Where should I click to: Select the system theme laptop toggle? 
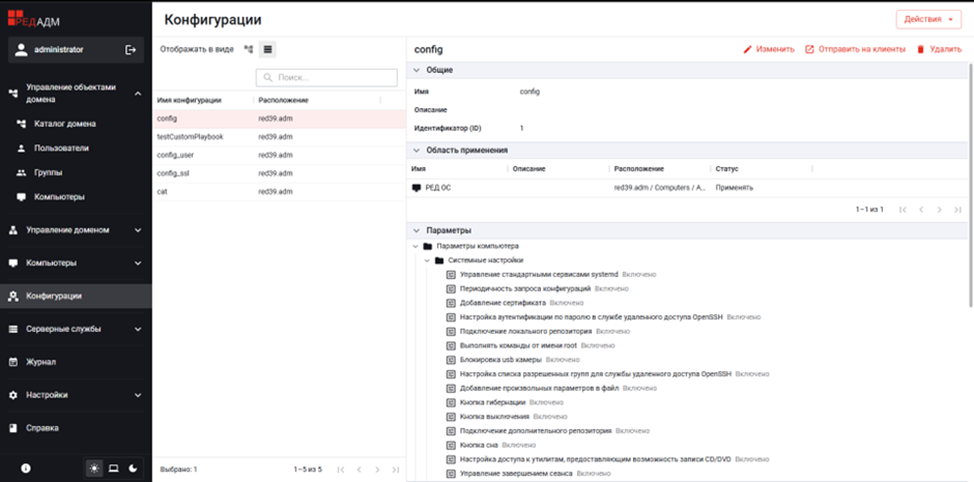113,468
